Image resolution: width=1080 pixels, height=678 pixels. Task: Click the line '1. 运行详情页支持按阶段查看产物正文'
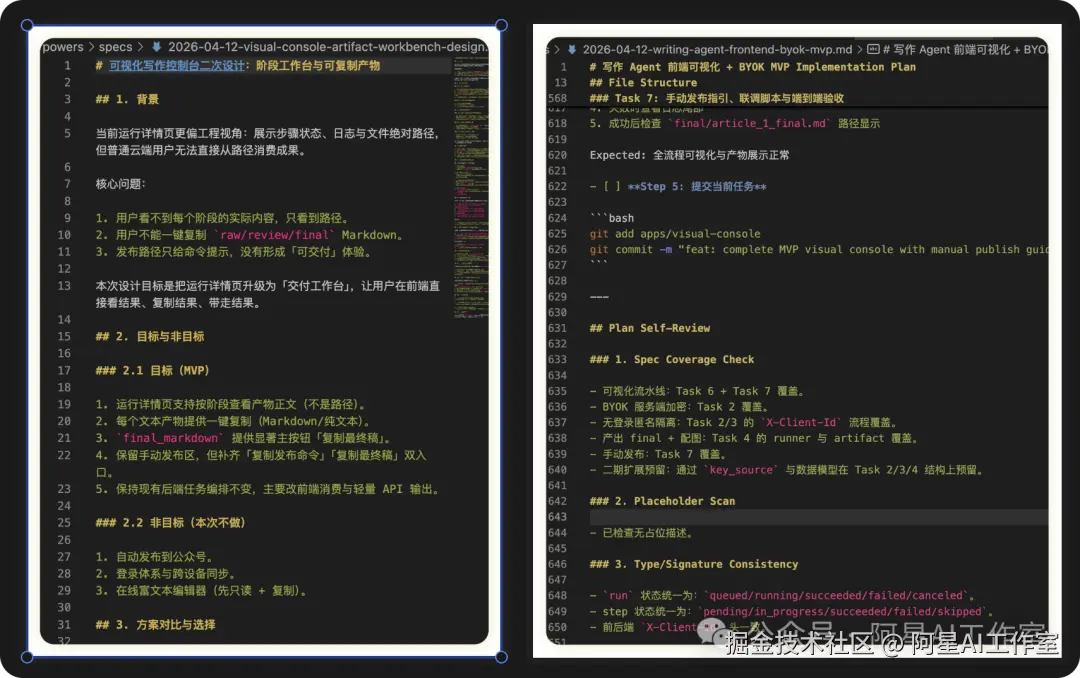pyautogui.click(x=233, y=404)
